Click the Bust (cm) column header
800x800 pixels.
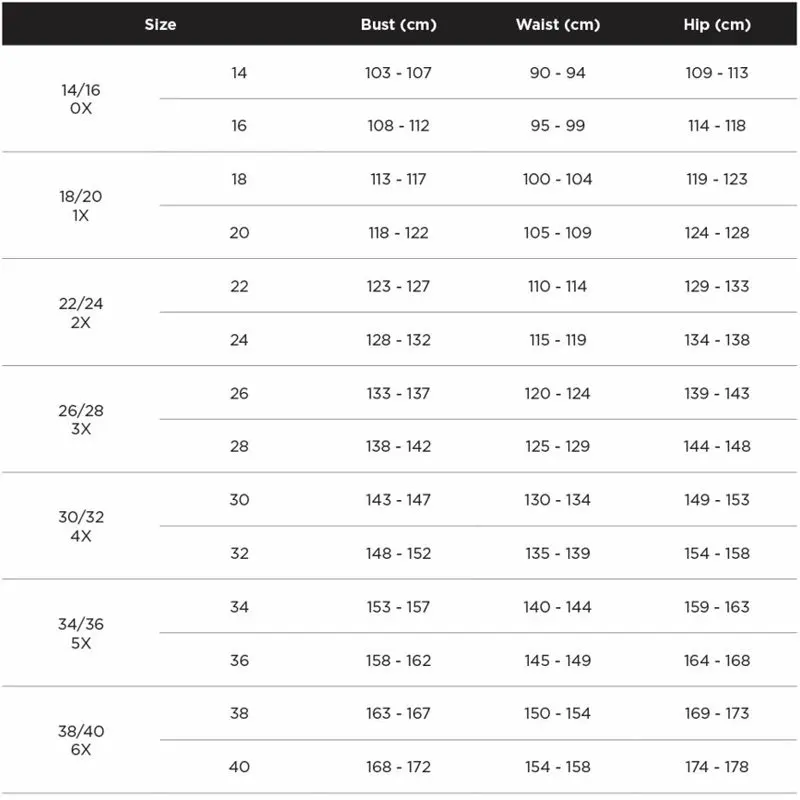tap(398, 24)
